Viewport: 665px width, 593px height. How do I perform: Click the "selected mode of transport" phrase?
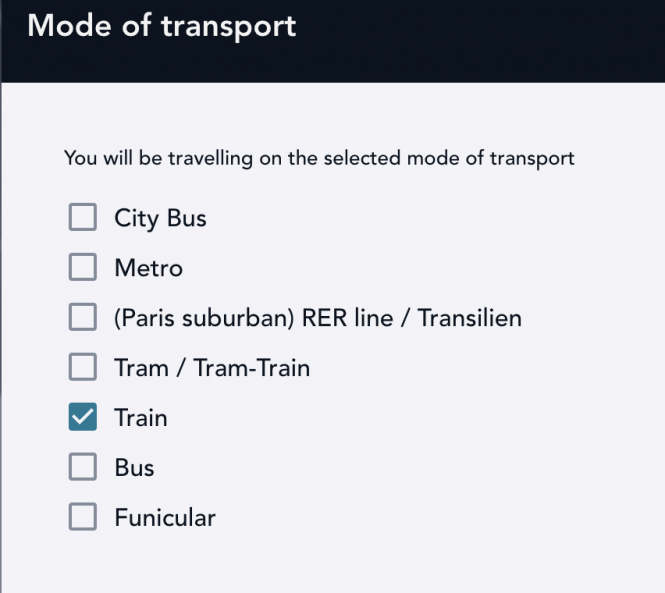(460, 158)
